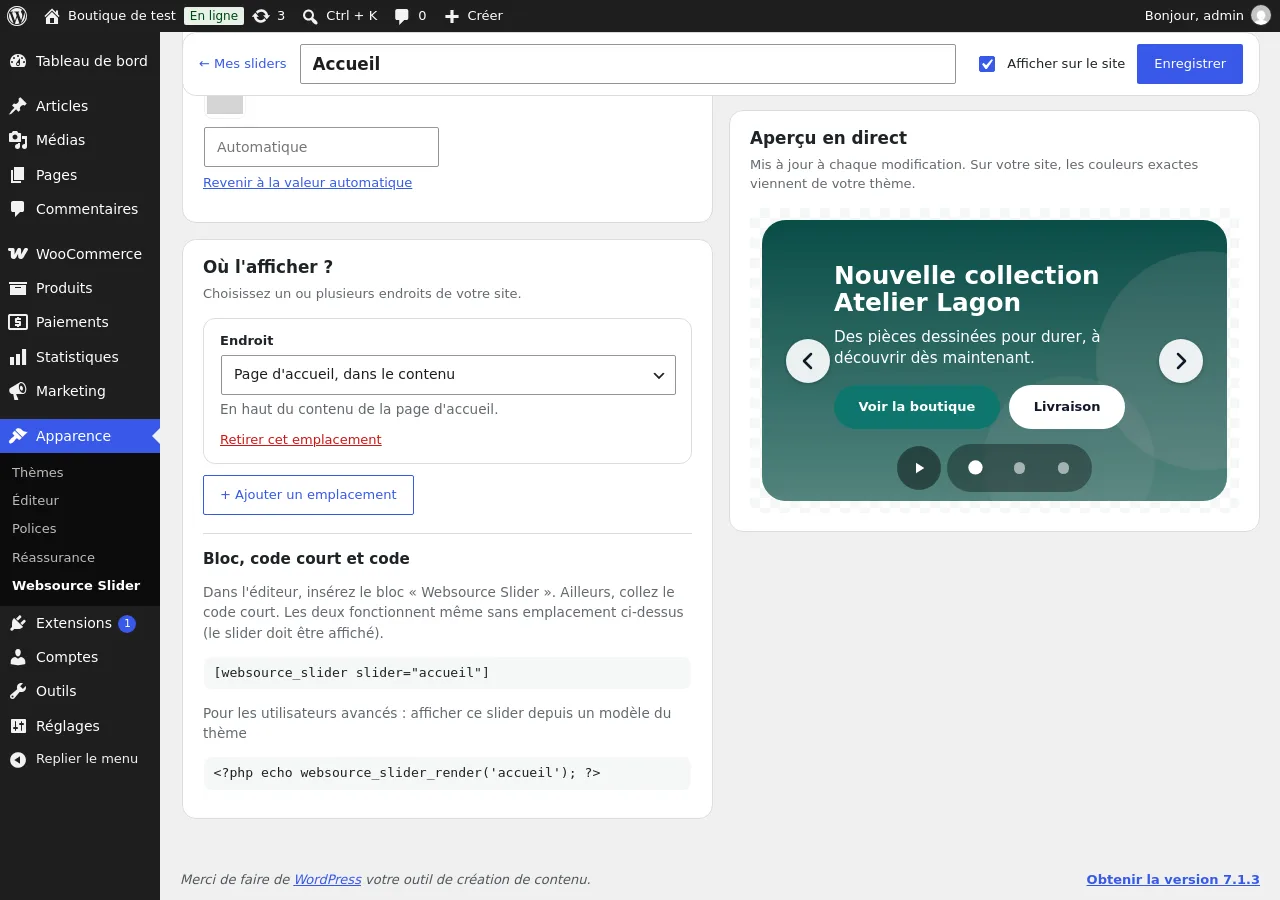
Task: Click the Extensions update count badge
Action: [x=127, y=624]
